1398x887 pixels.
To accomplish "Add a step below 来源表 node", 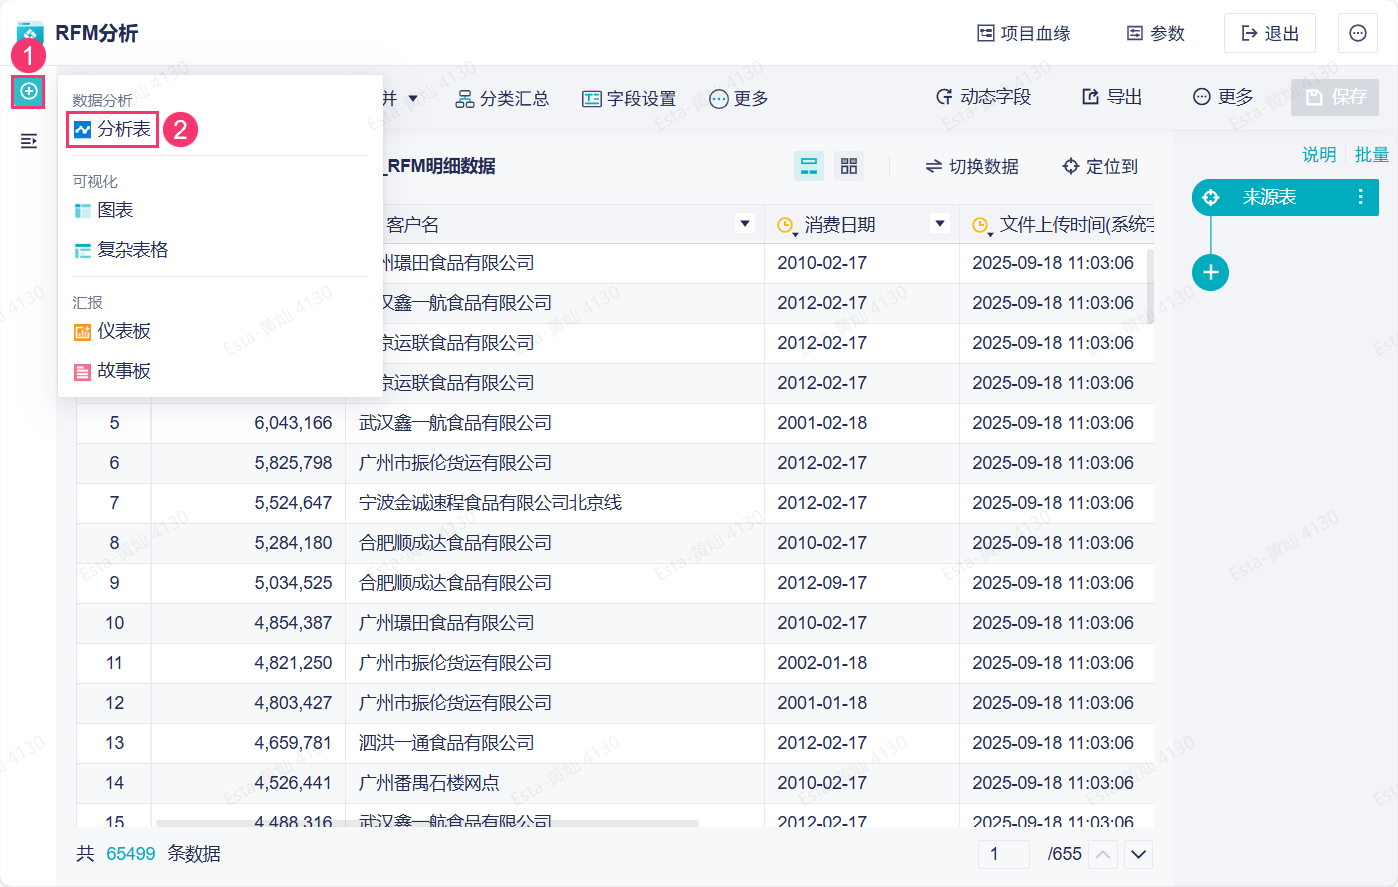I will click(1210, 272).
